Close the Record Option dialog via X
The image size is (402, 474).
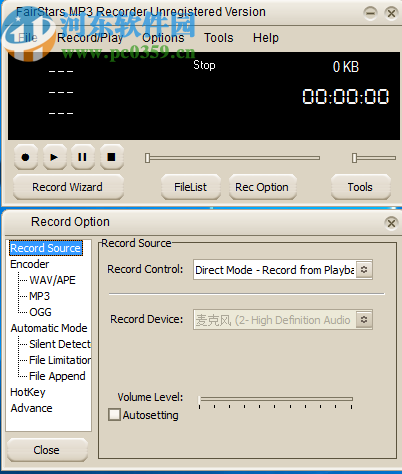tap(391, 223)
